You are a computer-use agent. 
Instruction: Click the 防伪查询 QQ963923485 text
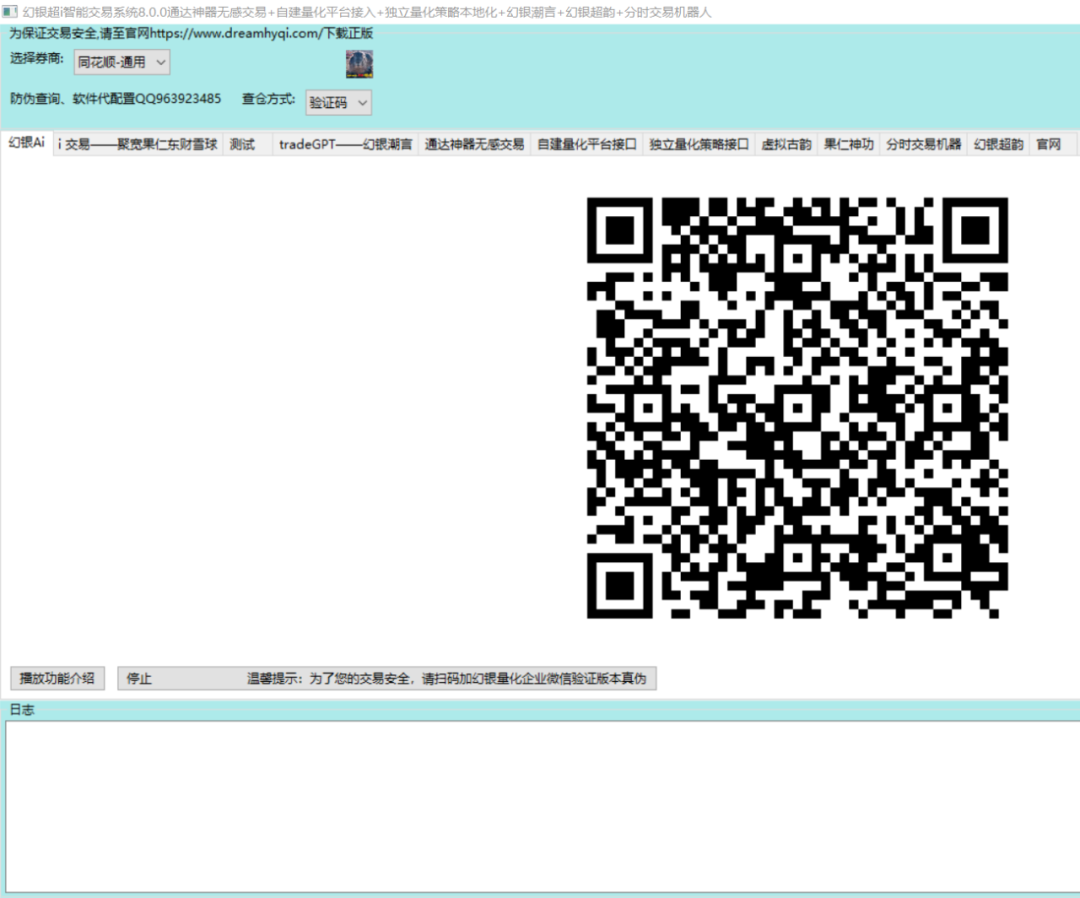click(x=115, y=98)
